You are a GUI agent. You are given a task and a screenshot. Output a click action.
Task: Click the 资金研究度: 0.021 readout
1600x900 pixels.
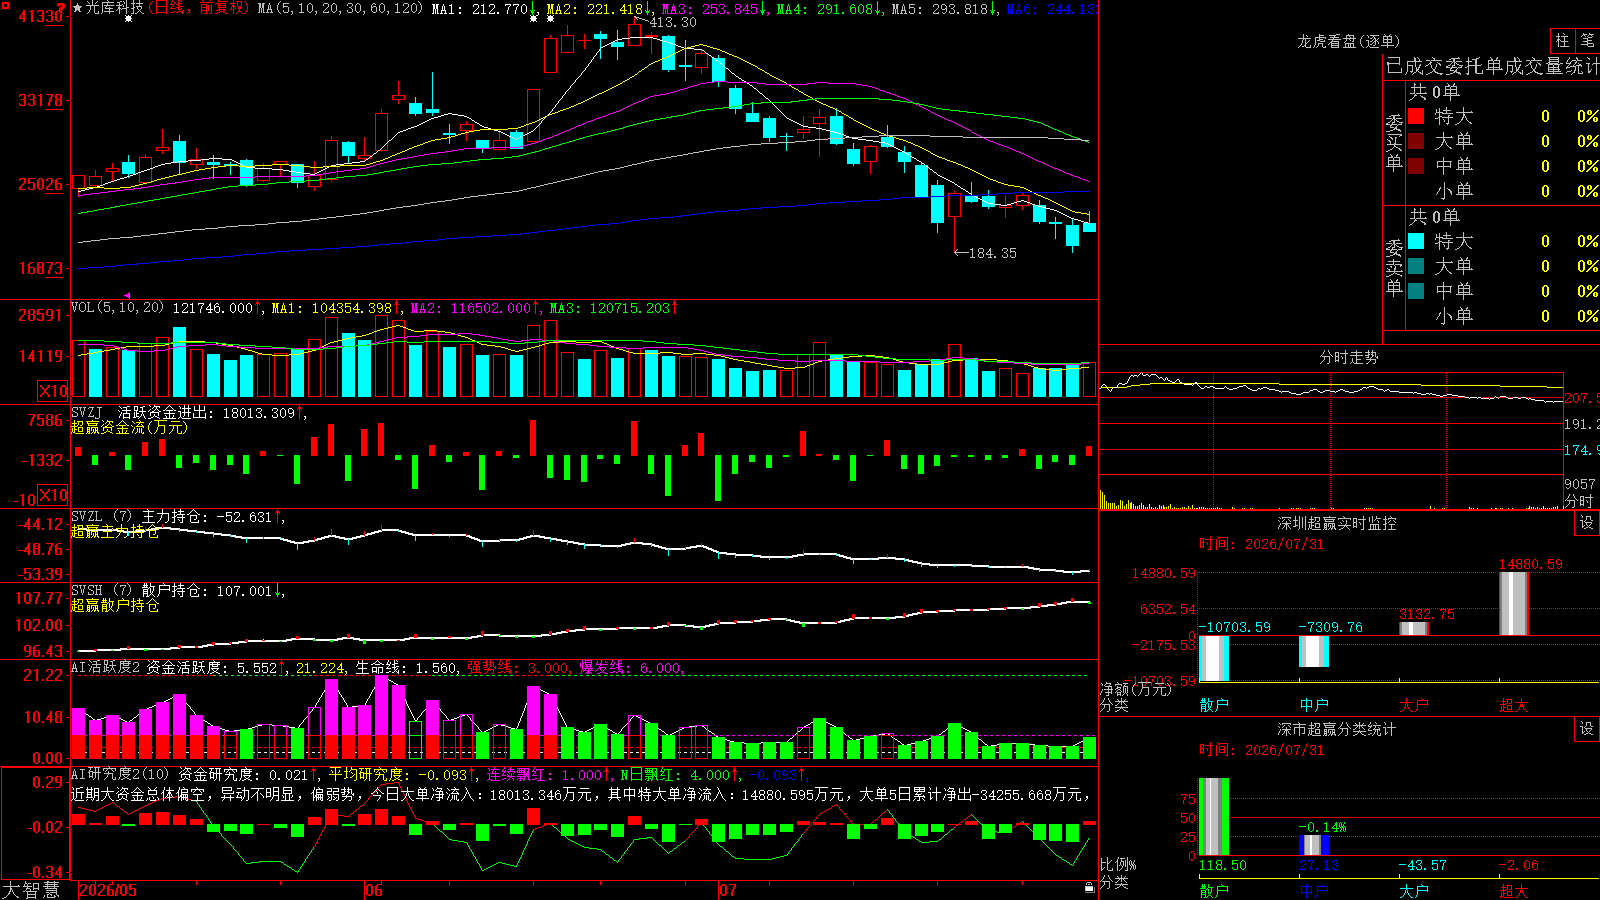(x=249, y=774)
